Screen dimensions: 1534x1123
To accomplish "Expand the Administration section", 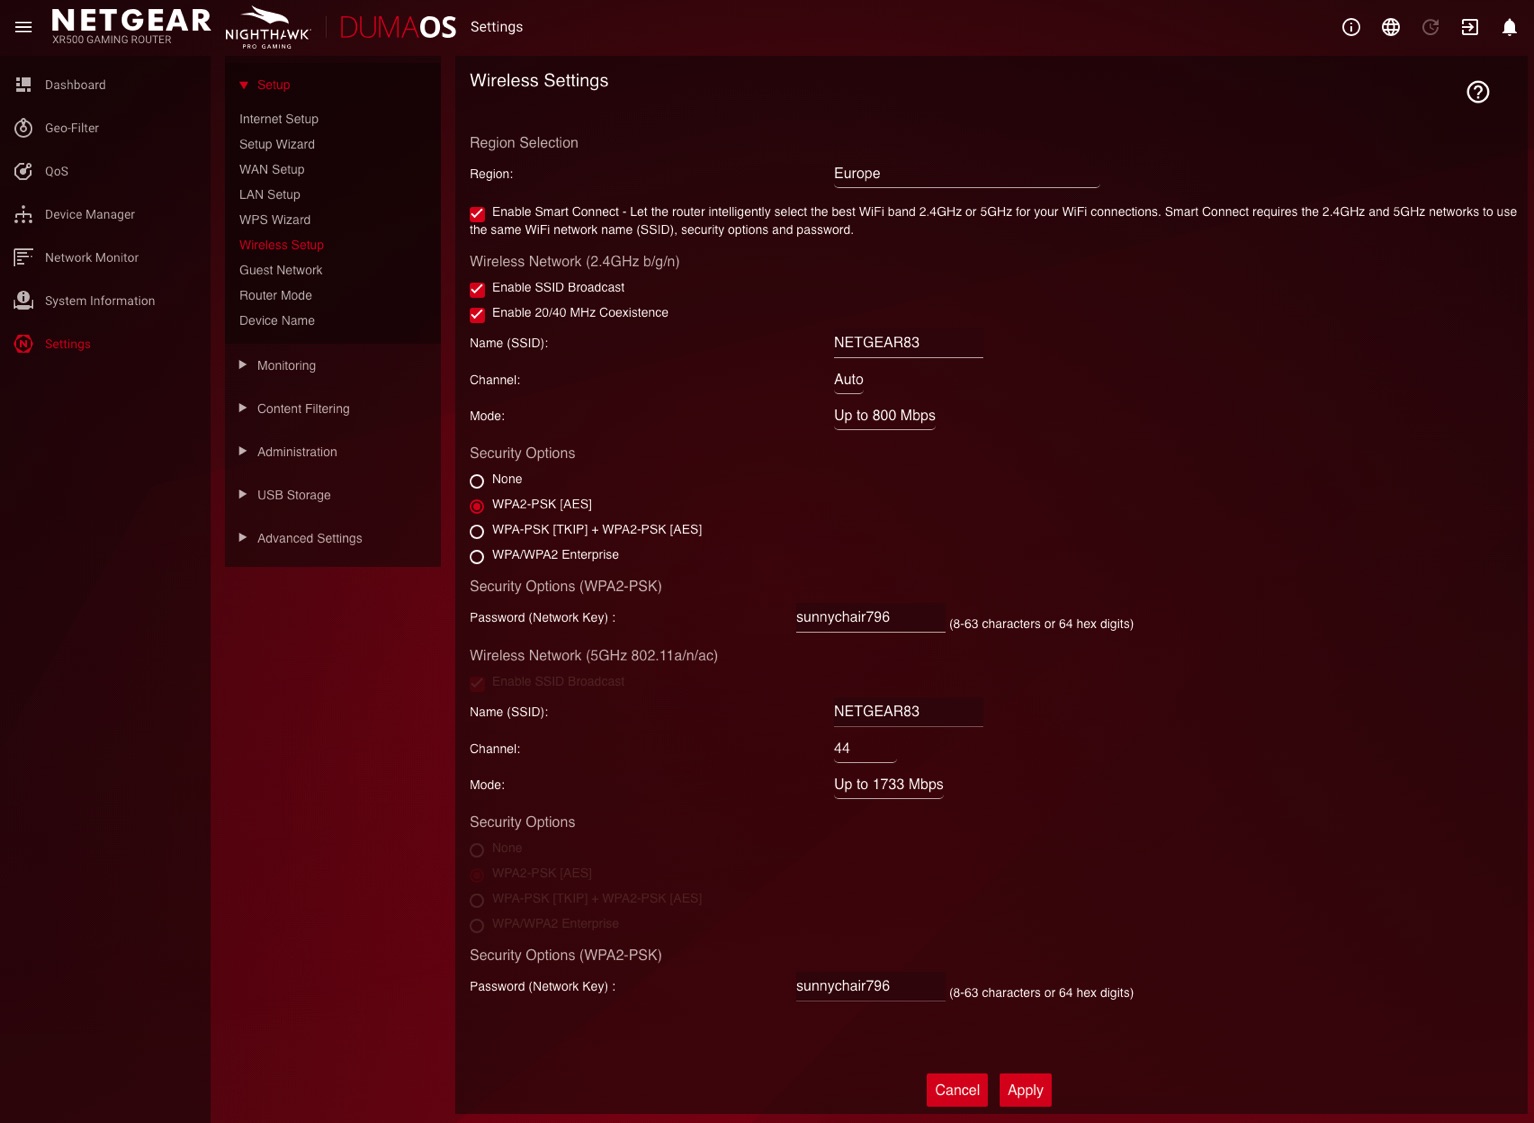I will coord(288,452).
